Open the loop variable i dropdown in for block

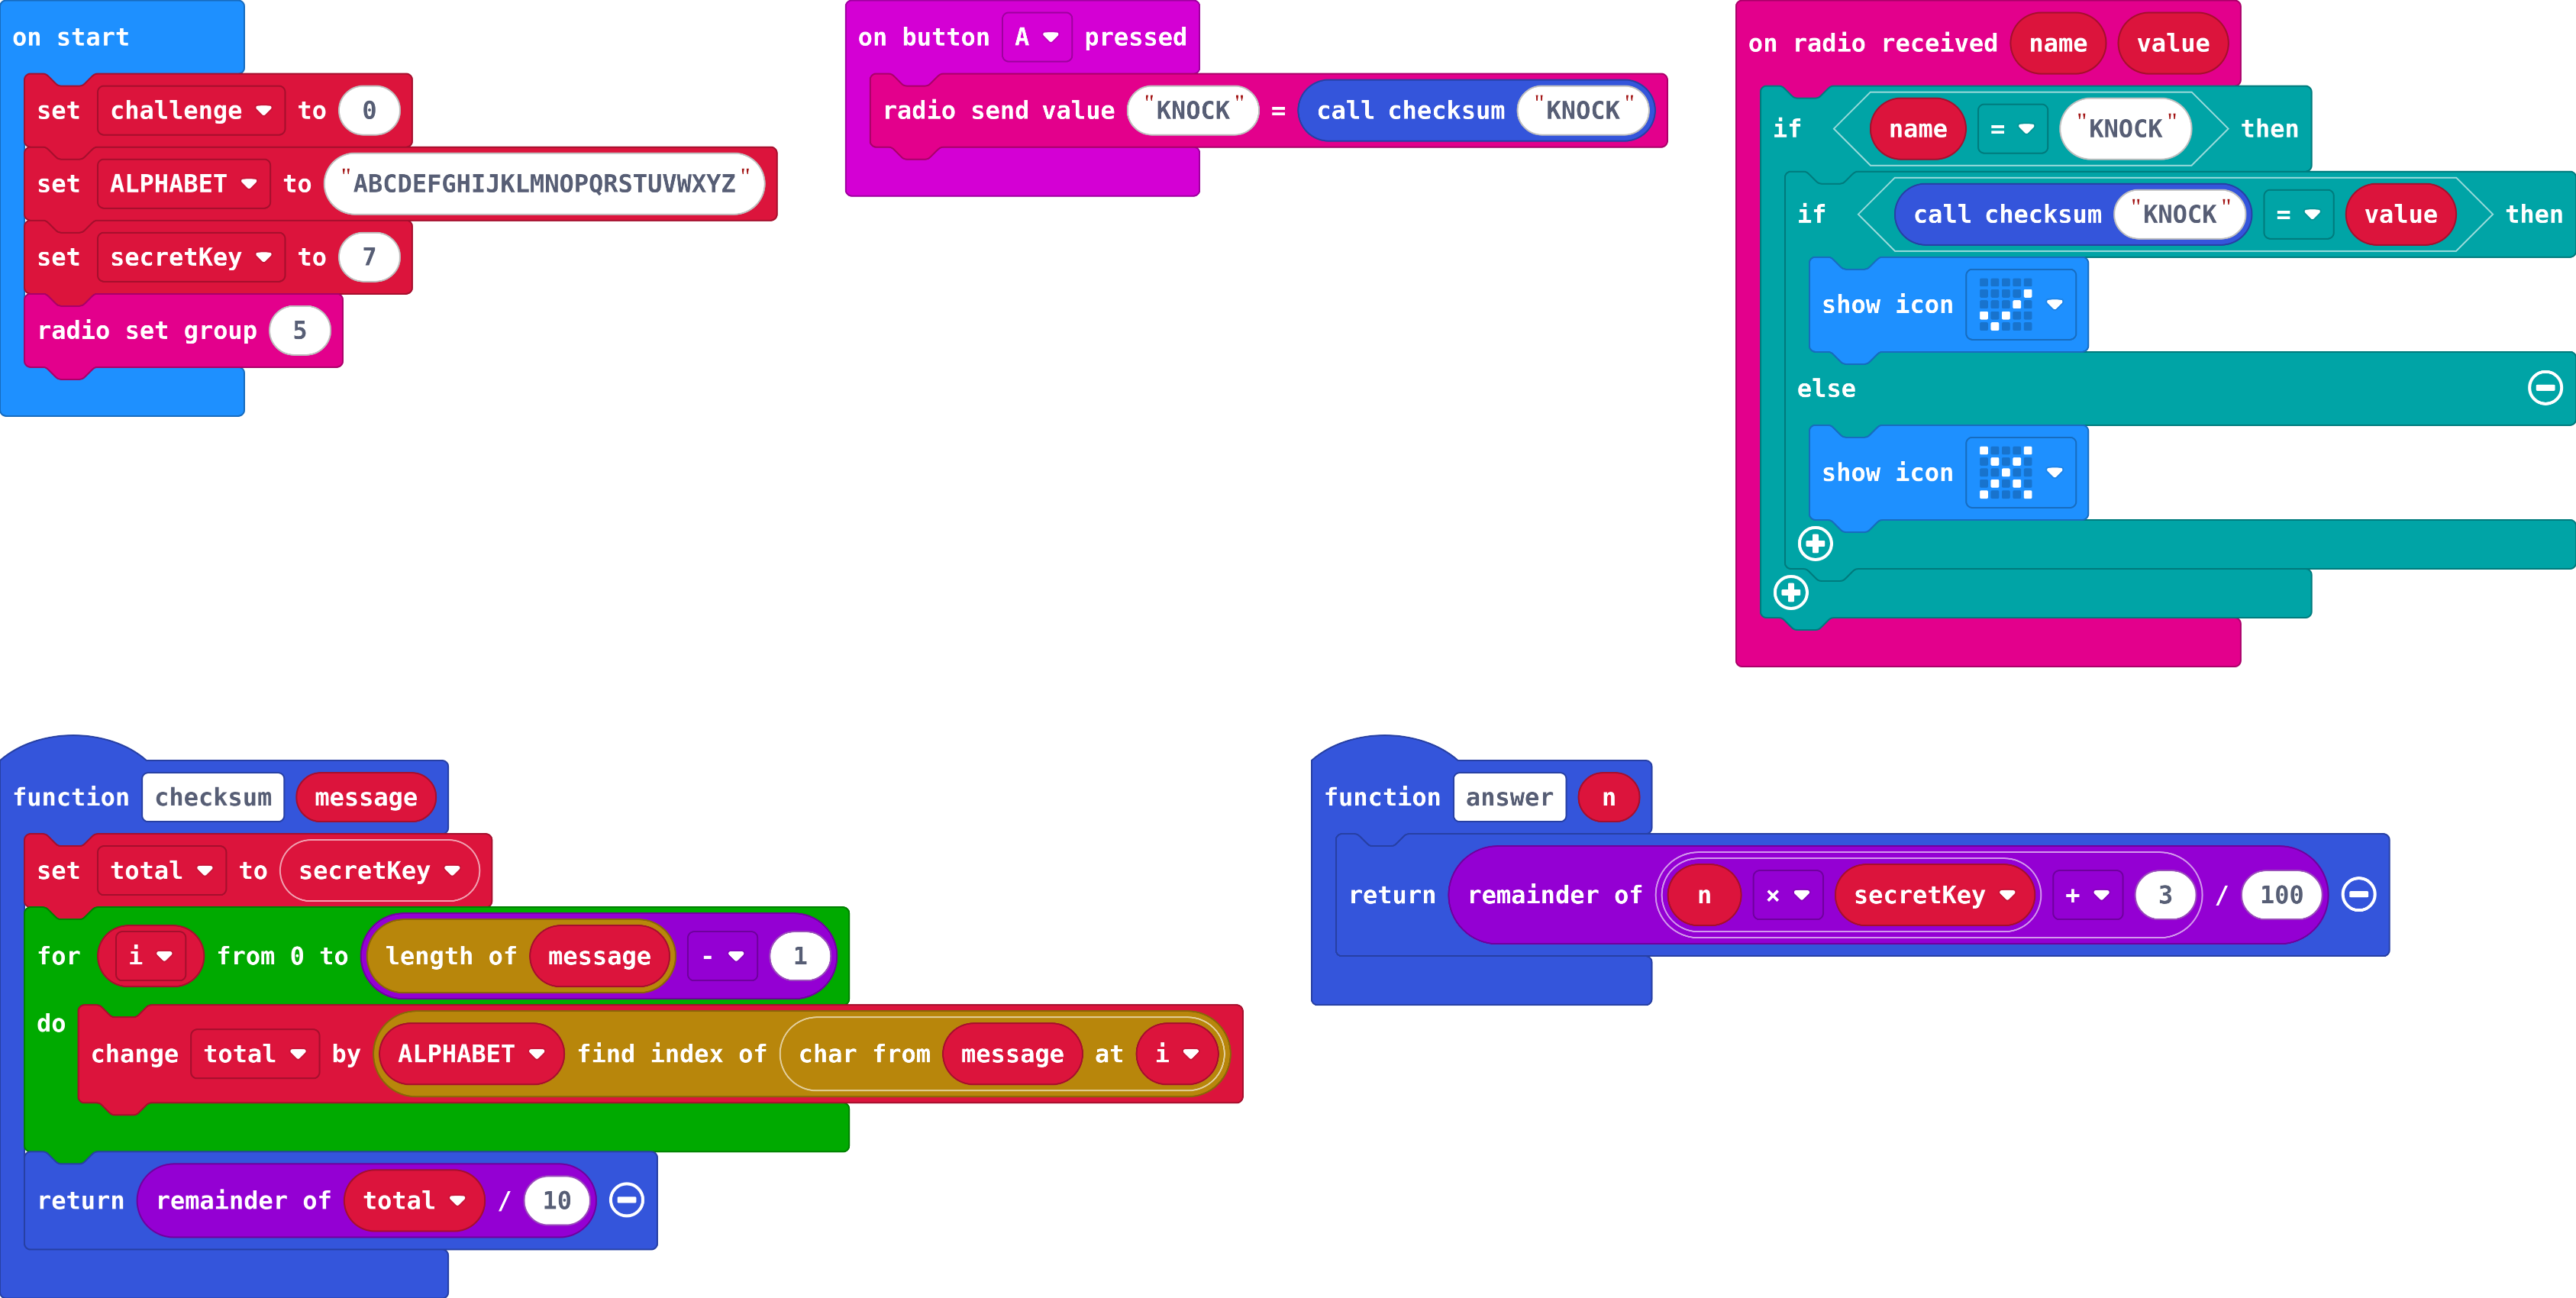click(150, 957)
